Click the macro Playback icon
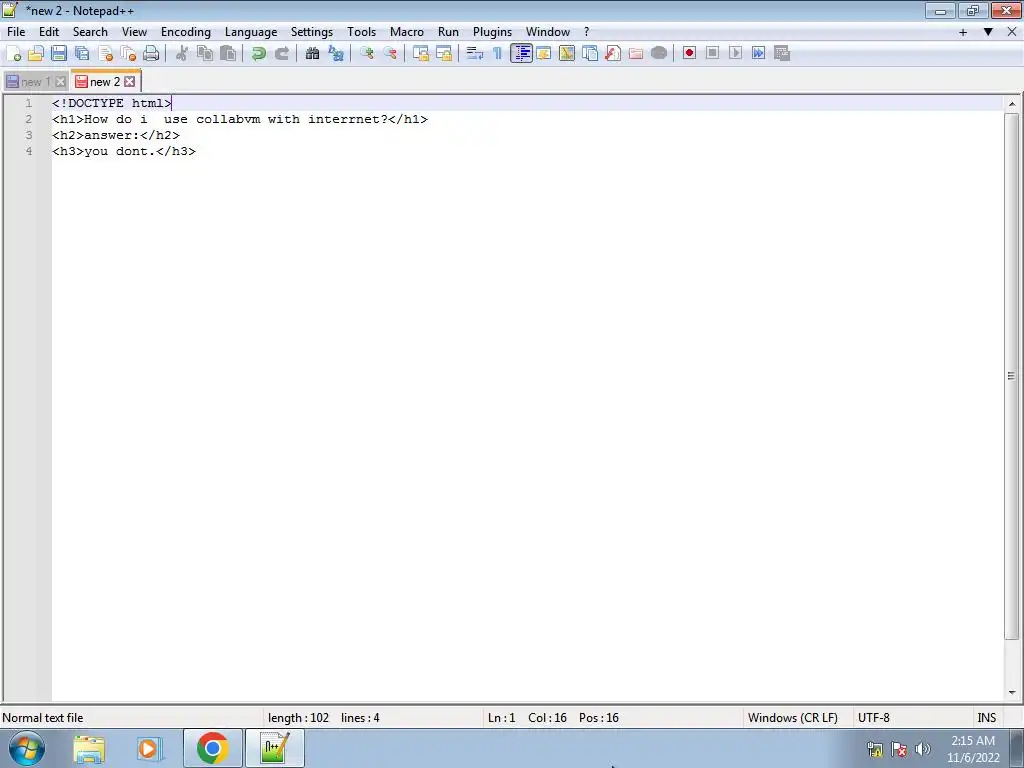The width and height of the screenshot is (1024, 768). [735, 54]
